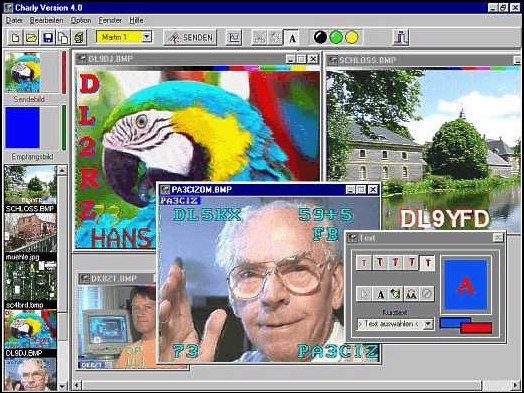Click the red bar beside Sendebild
This screenshot has height=393, width=524.
(64, 72)
